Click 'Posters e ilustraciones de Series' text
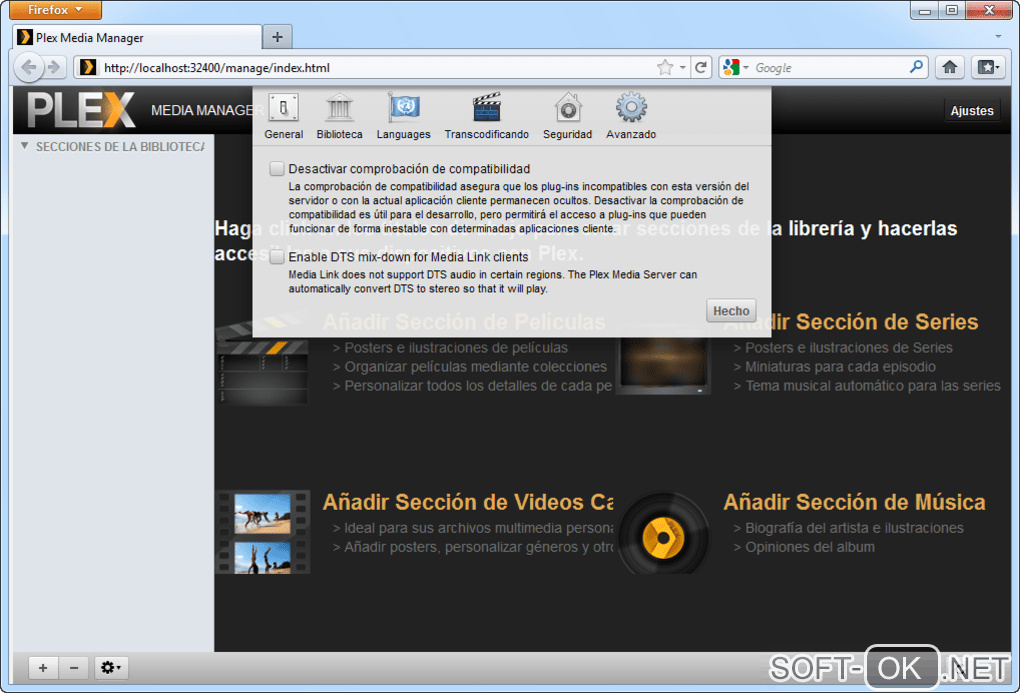This screenshot has width=1020, height=693. [x=848, y=348]
